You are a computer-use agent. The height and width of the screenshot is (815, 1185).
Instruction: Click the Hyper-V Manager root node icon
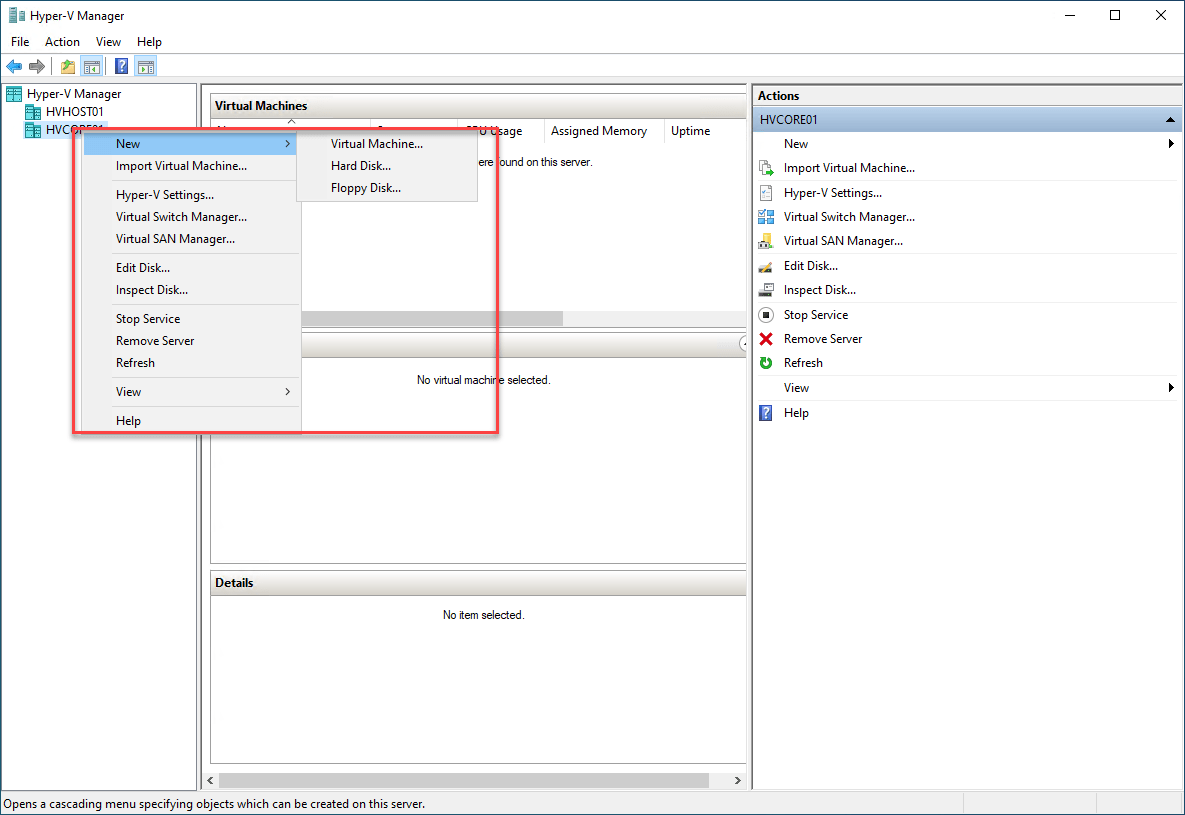click(x=14, y=94)
